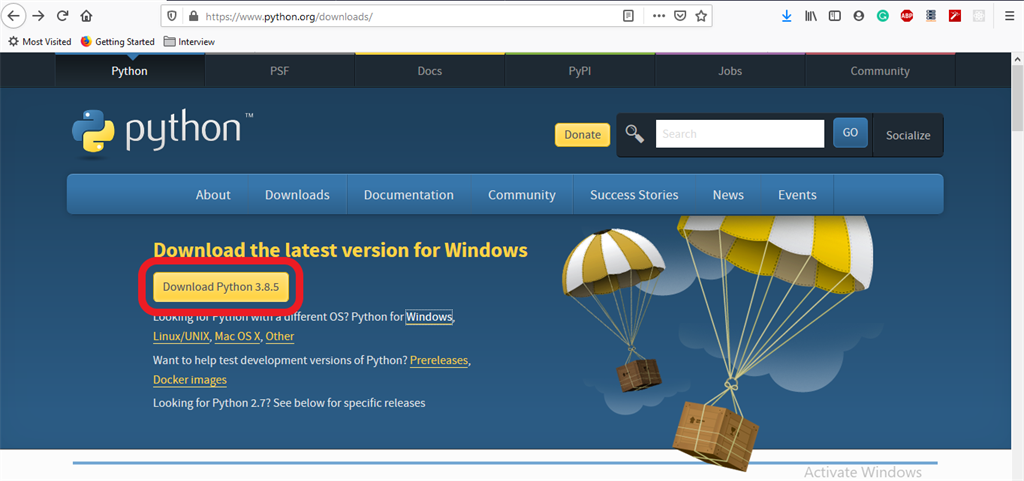Viewport: 1024px width, 481px height.
Task: Open the Community top tab
Action: pos(880,71)
